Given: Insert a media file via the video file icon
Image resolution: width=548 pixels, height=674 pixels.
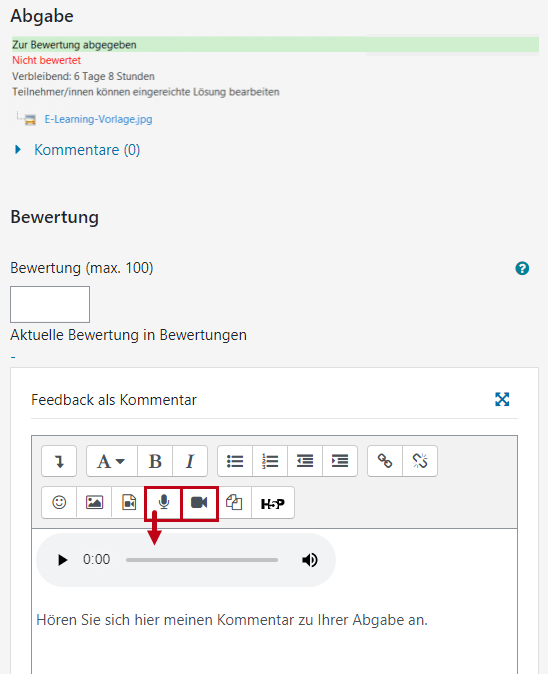Looking at the screenshot, I should click(x=129, y=502).
